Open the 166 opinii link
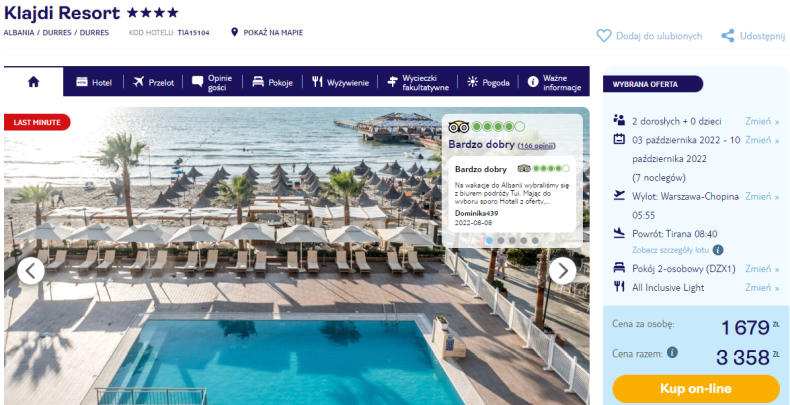This screenshot has height=405, width=790. click(537, 146)
